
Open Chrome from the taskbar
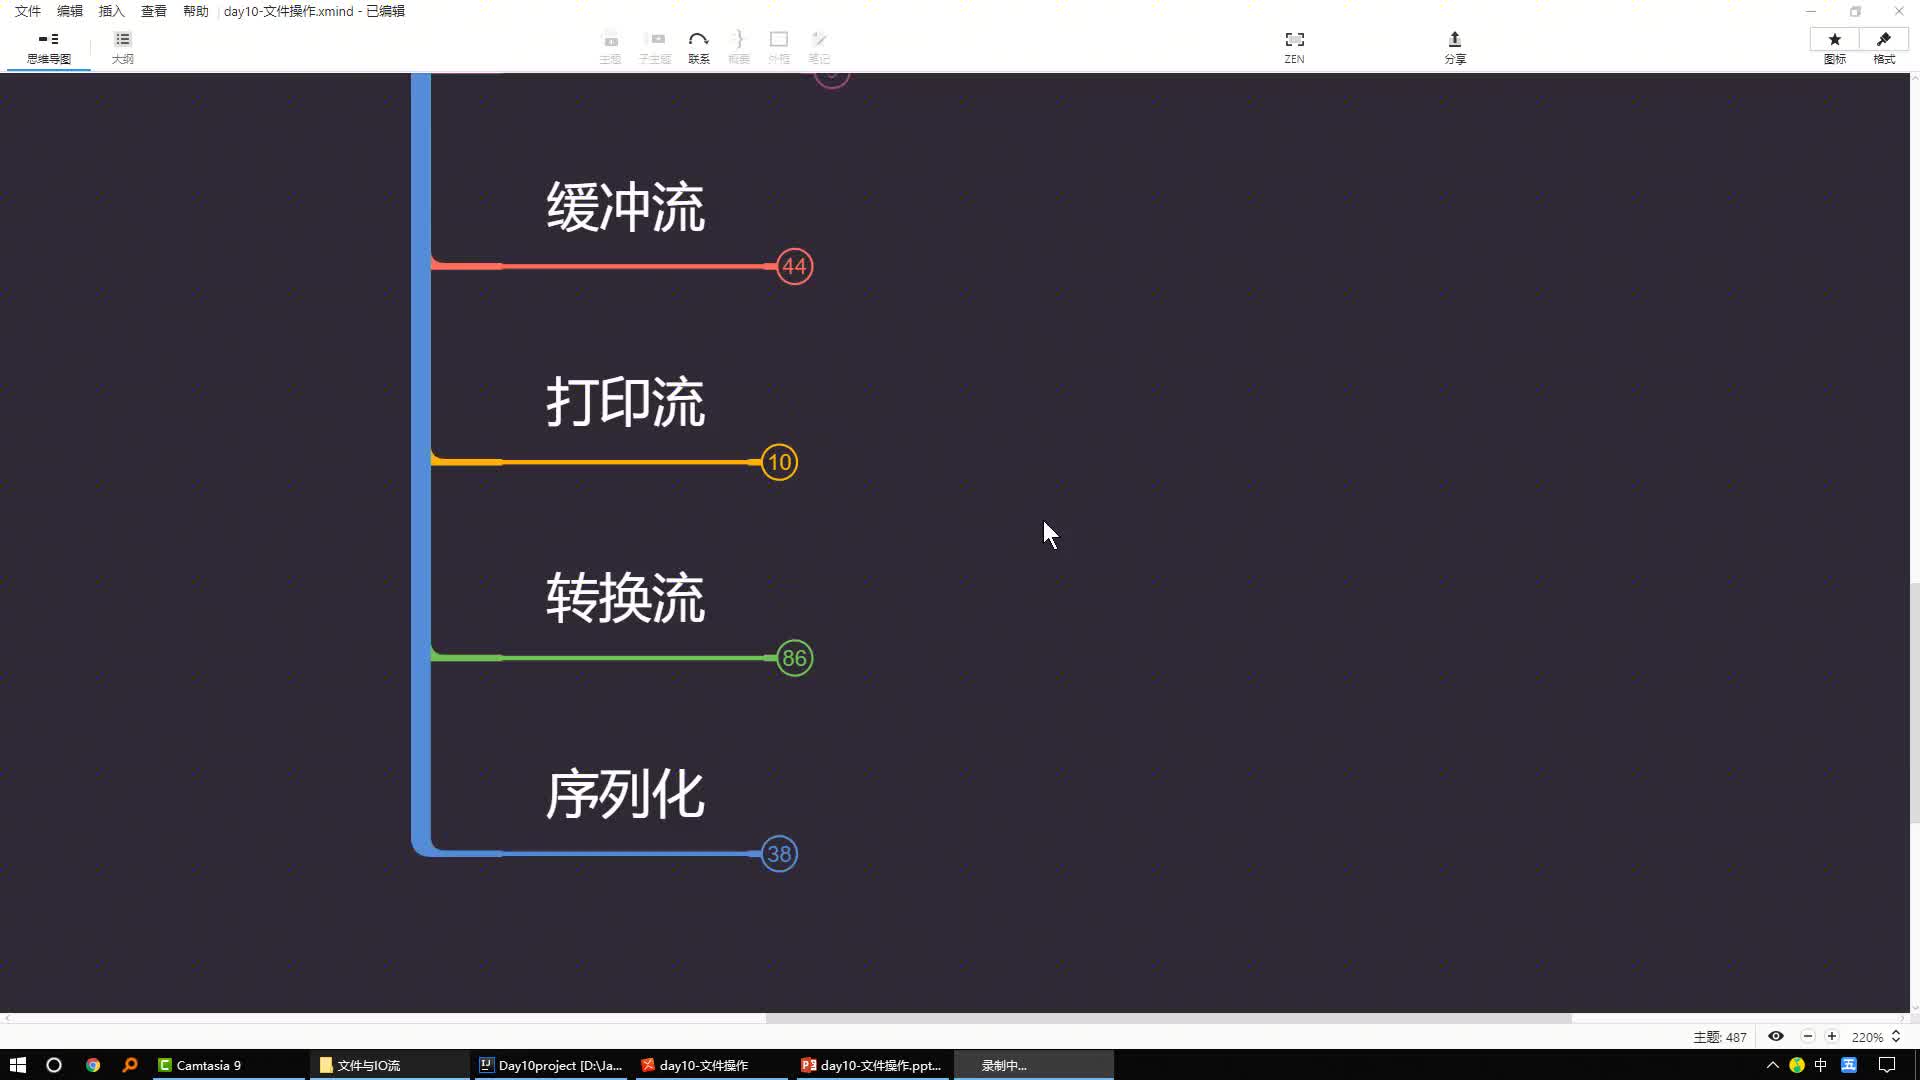click(x=93, y=1065)
